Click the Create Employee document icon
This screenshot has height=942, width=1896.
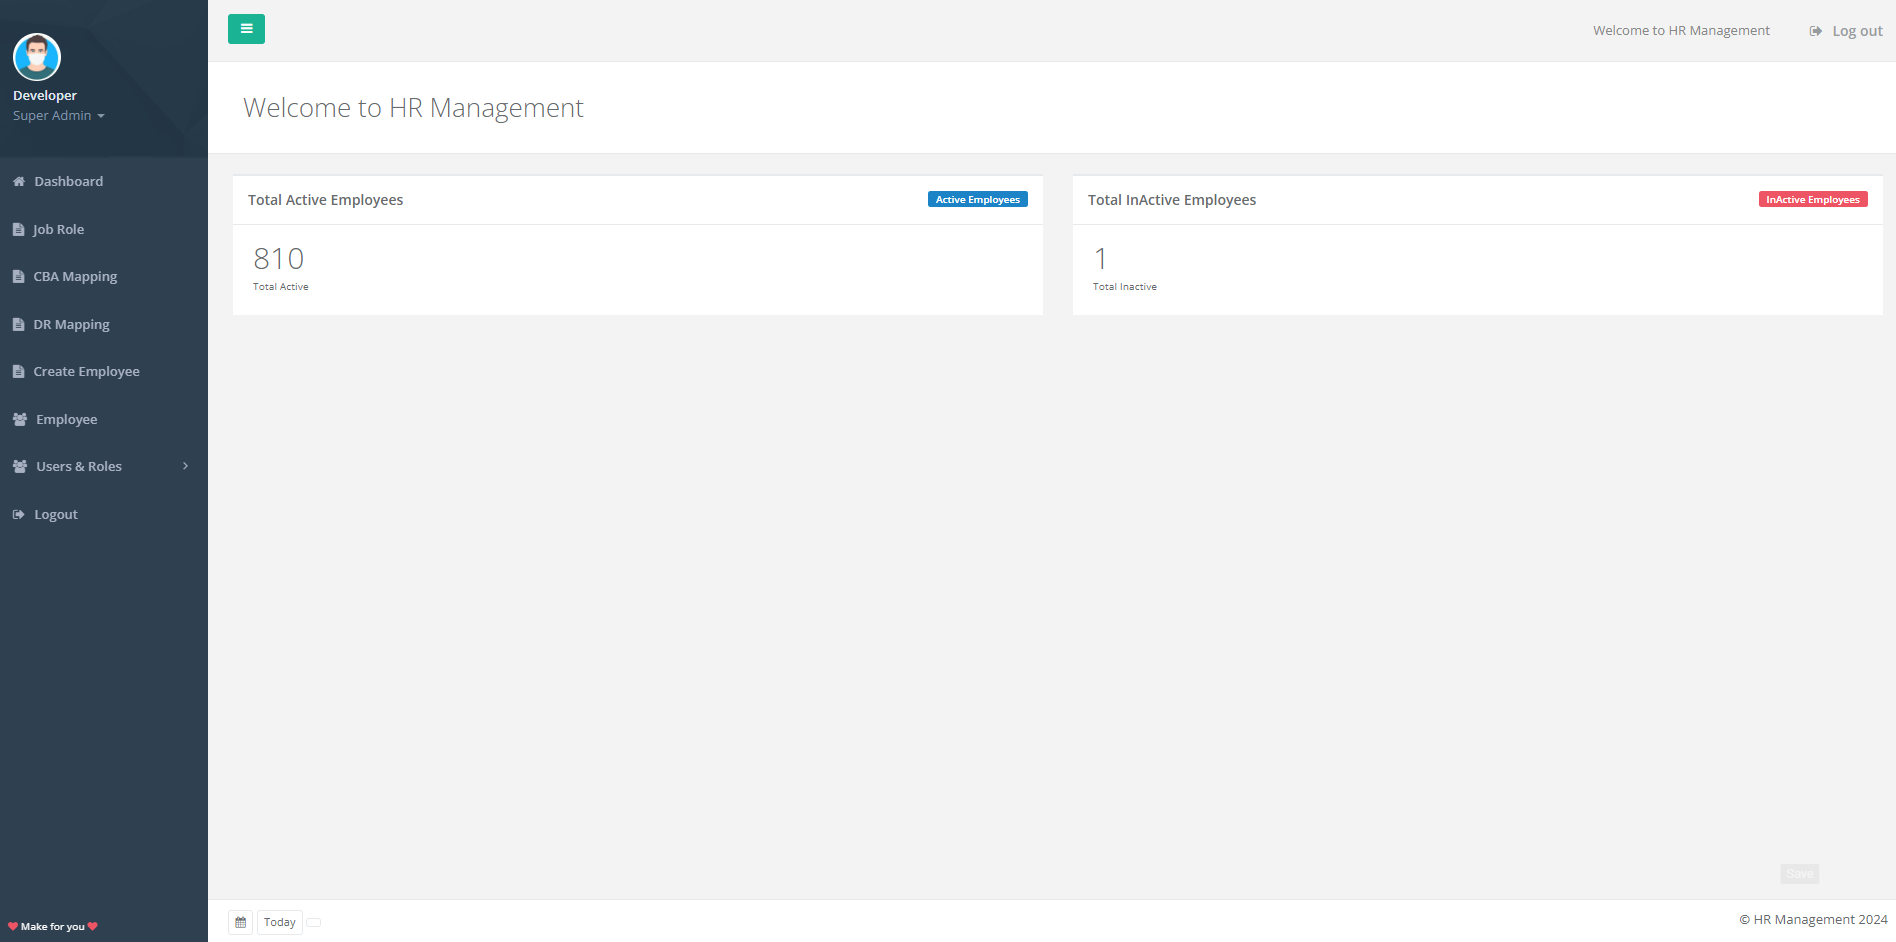tap(19, 372)
